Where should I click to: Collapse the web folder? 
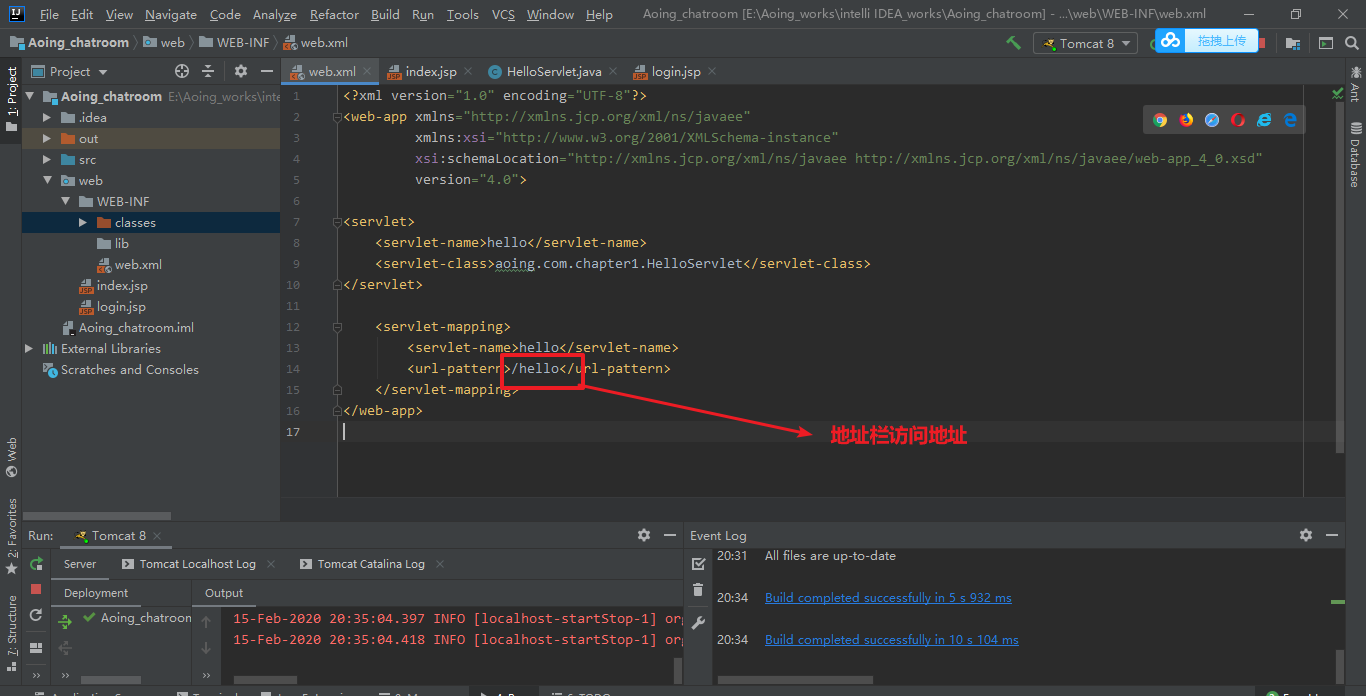pyautogui.click(x=47, y=181)
